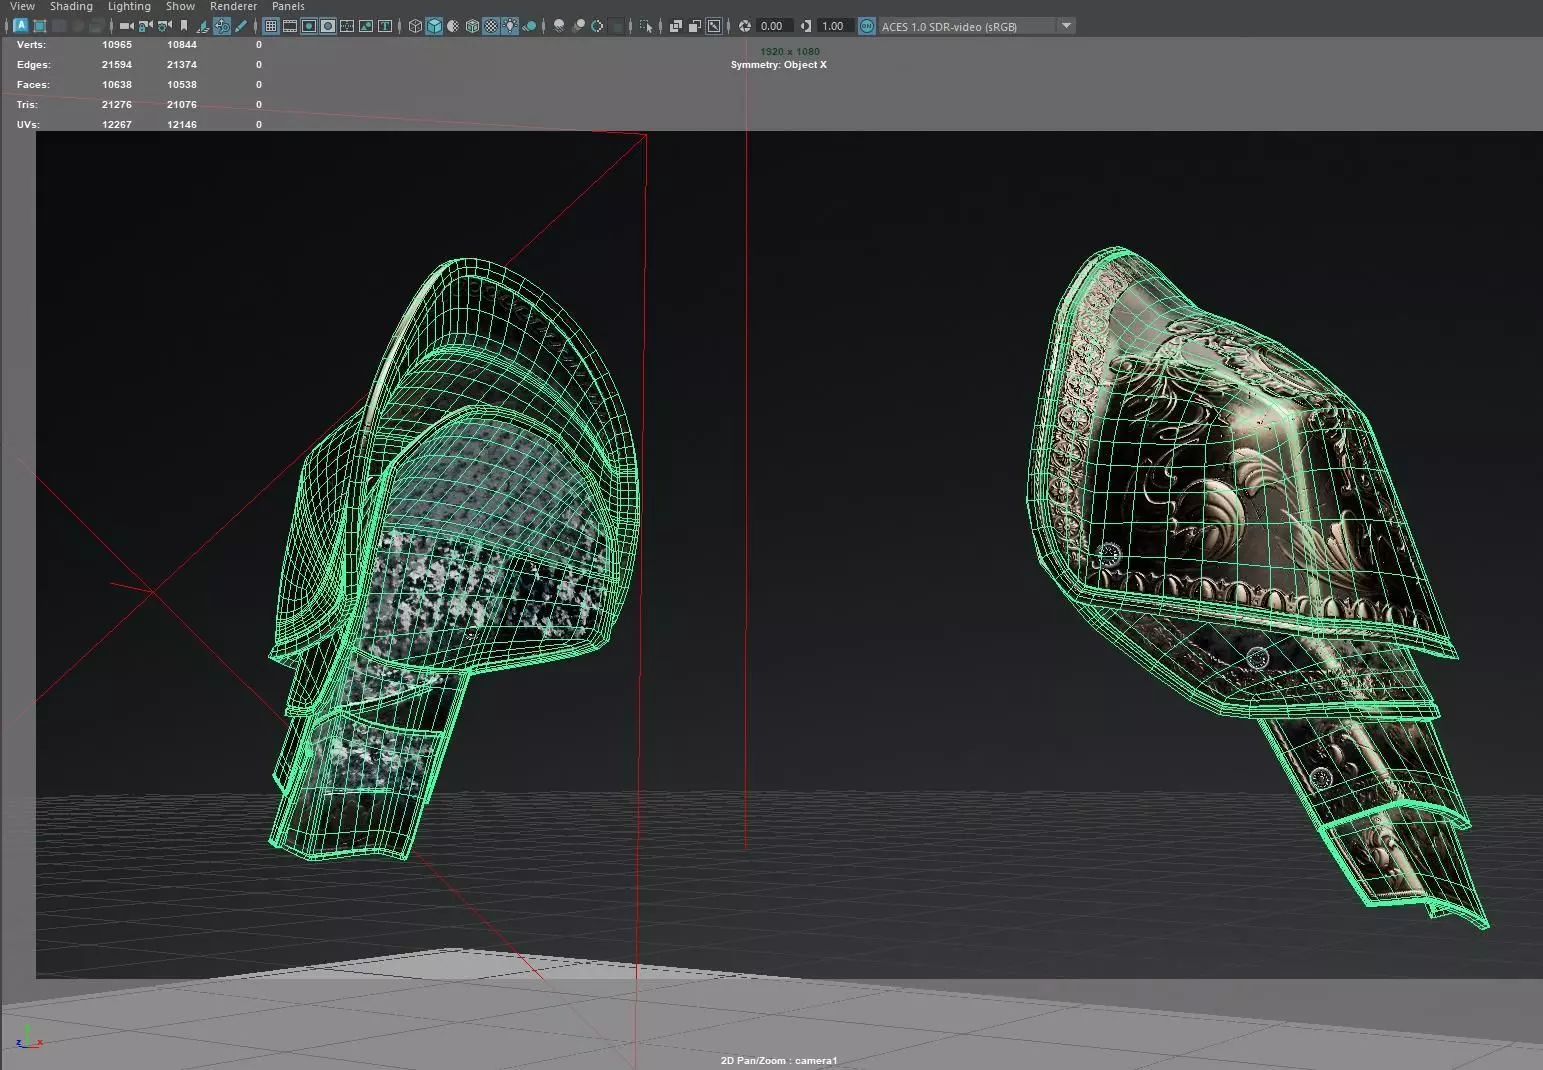Click the '2D Pan/Zoom : camera1' label
The image size is (1543, 1070).
coord(779,1060)
